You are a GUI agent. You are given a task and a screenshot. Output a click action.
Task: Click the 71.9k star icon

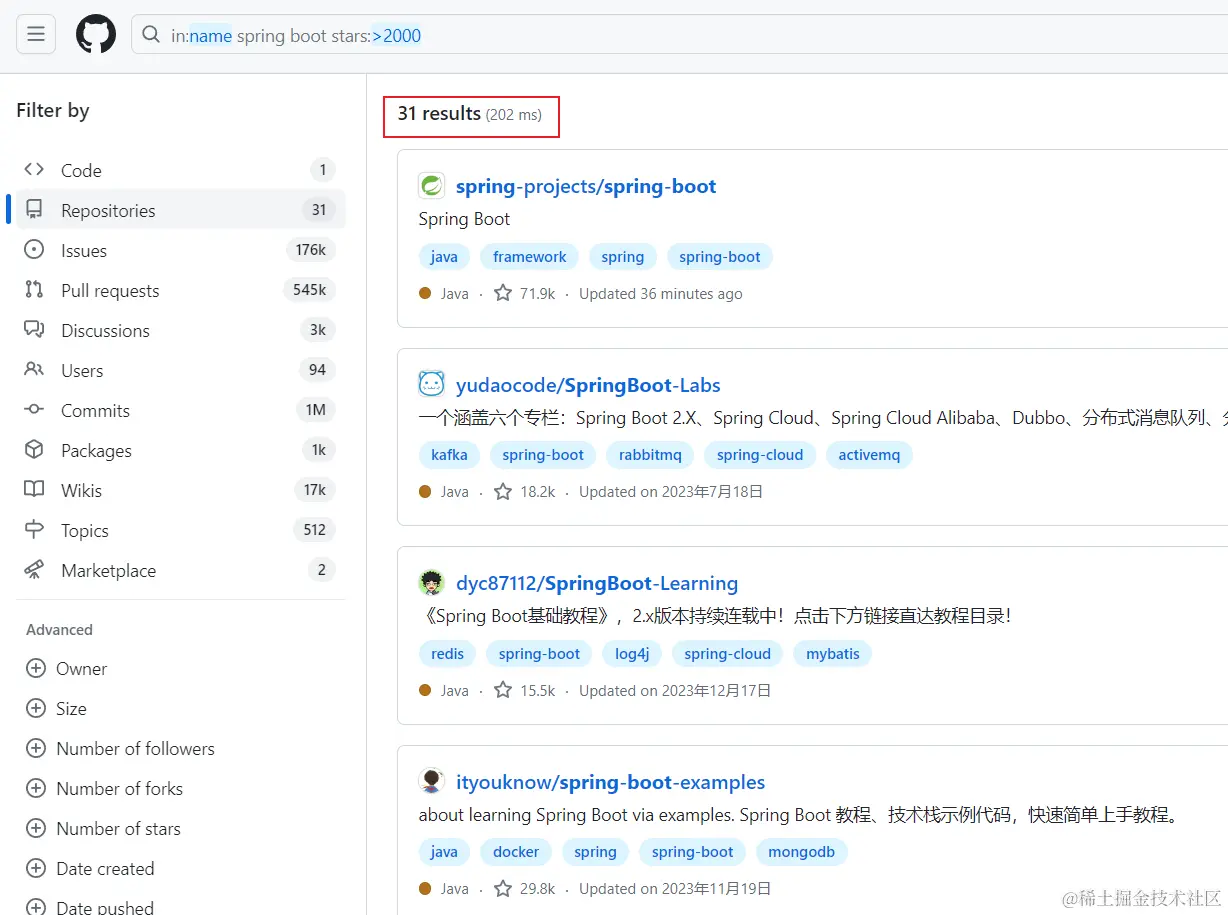pos(503,293)
